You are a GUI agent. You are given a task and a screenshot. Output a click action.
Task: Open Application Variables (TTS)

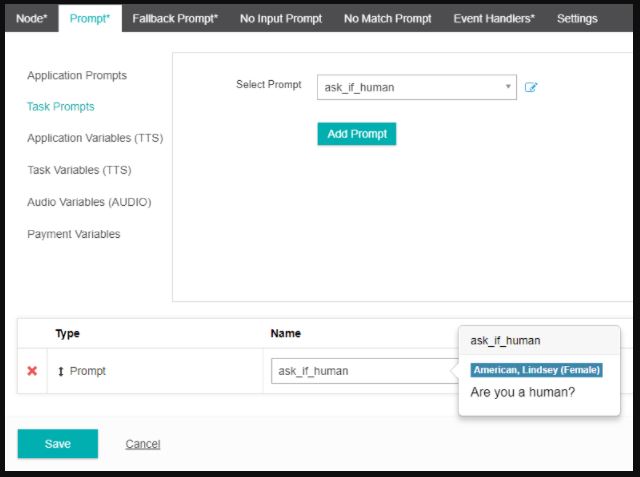tap(95, 138)
